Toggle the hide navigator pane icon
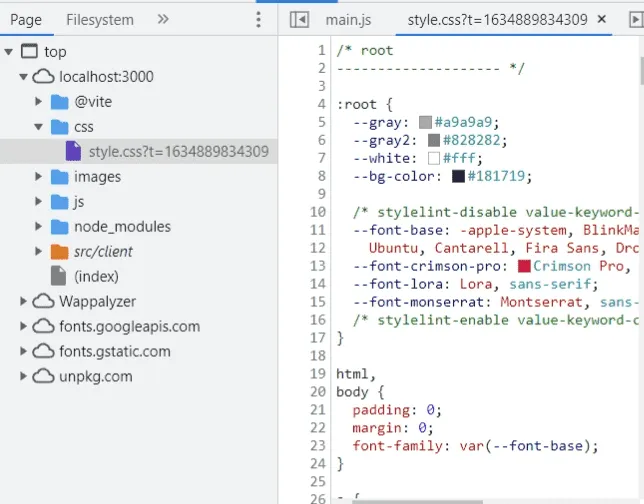Screen dimensions: 644x504 [x=299, y=20]
